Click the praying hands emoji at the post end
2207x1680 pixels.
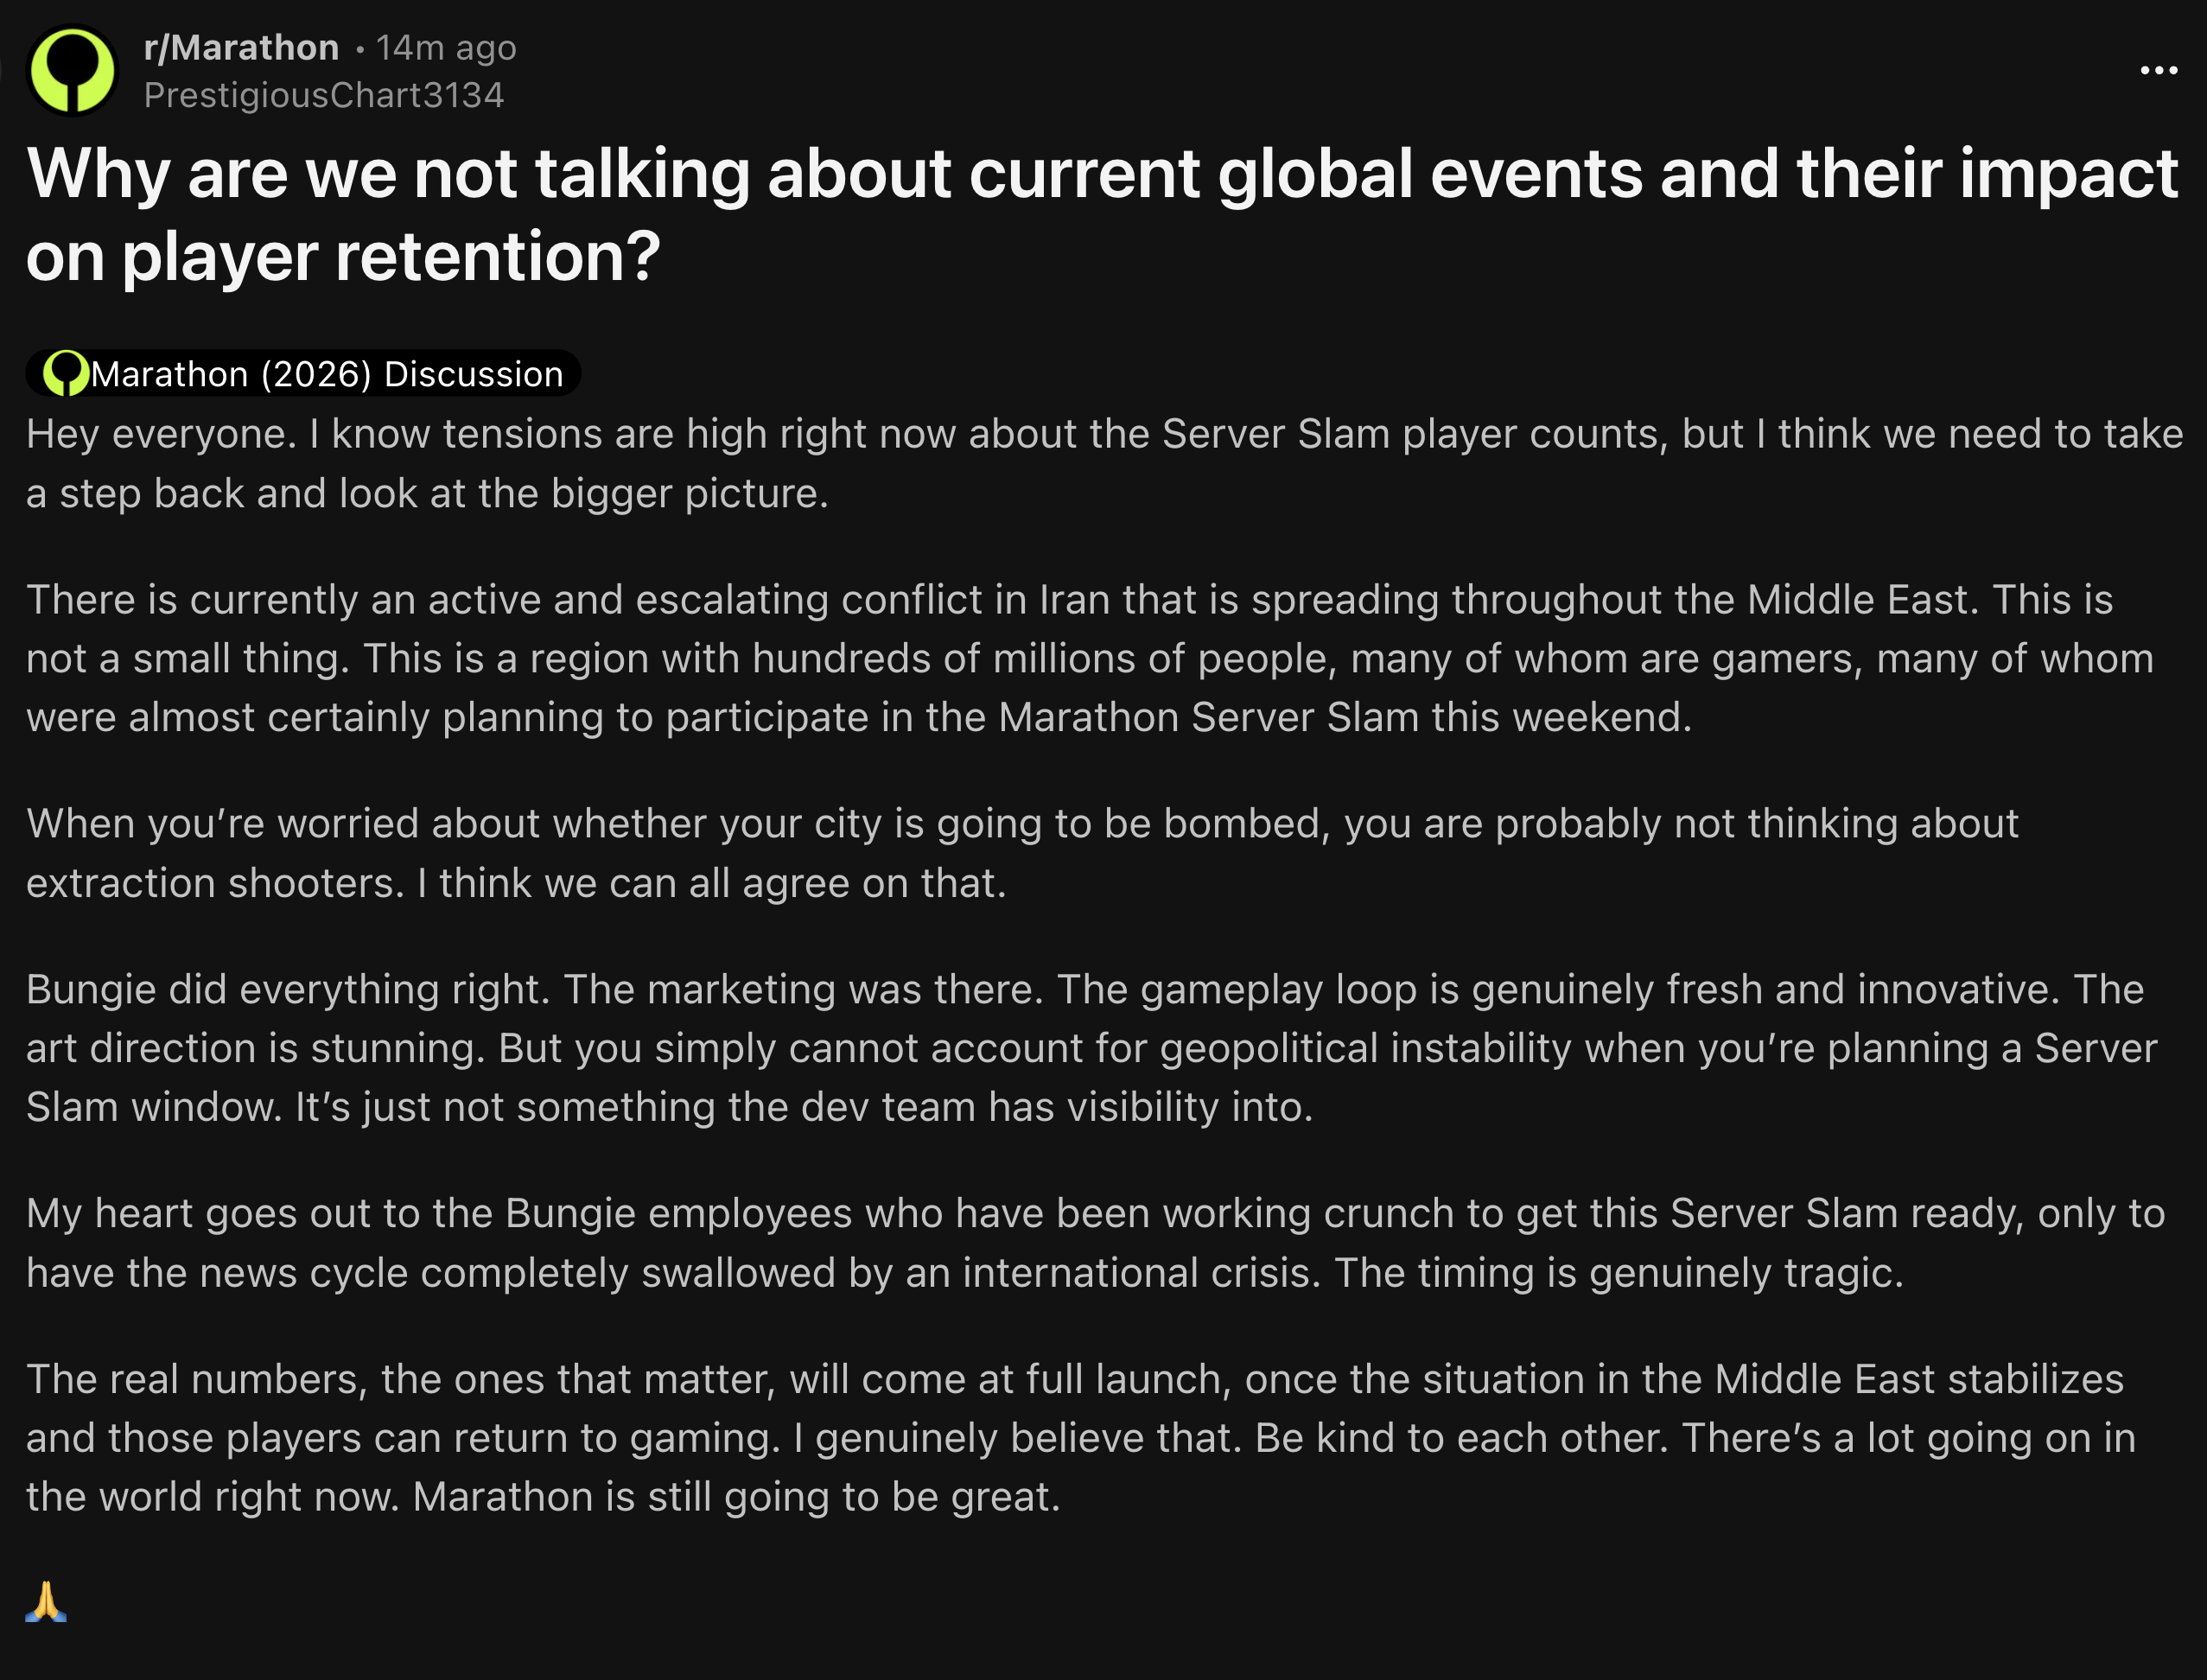(46, 1601)
